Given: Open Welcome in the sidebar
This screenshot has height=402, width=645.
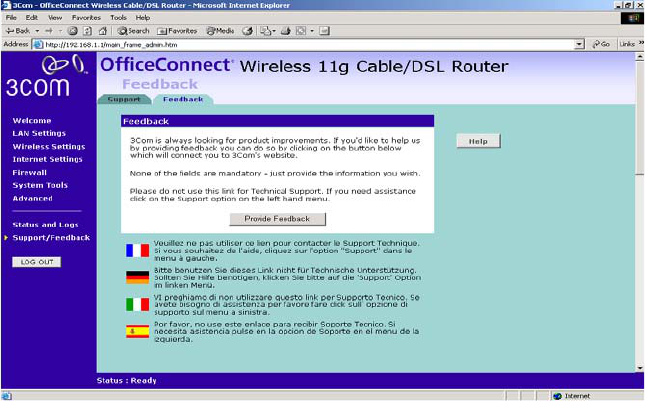Looking at the screenshot, I should coord(32,121).
